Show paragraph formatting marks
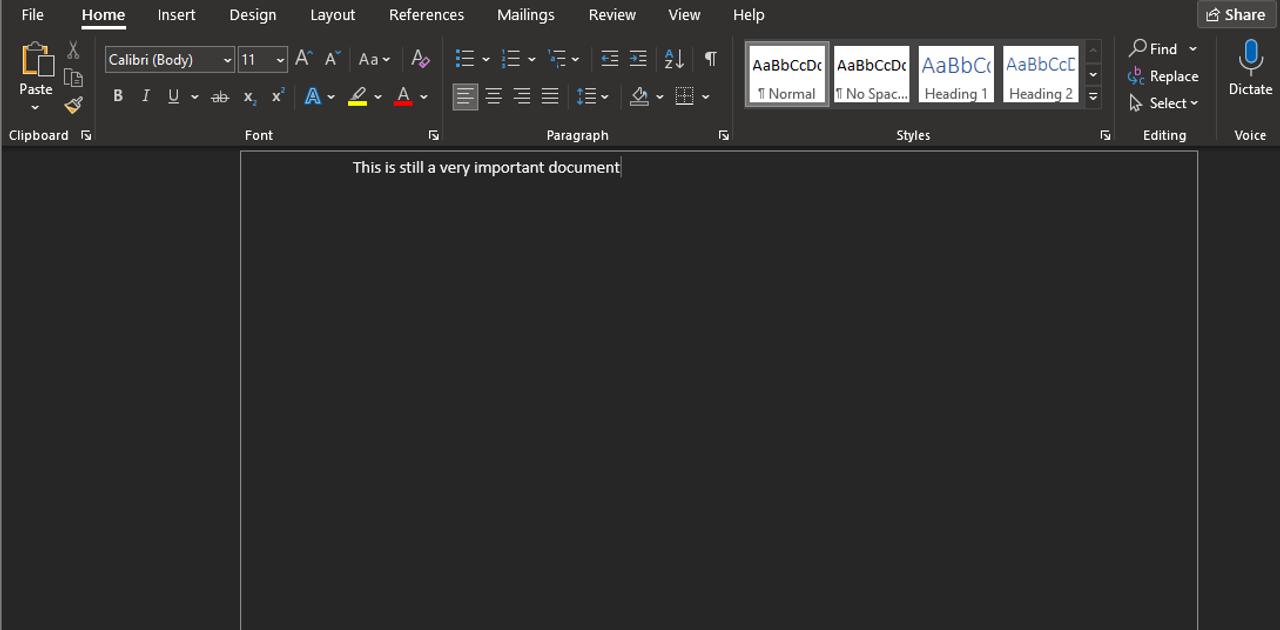This screenshot has width=1280, height=630. pos(710,60)
